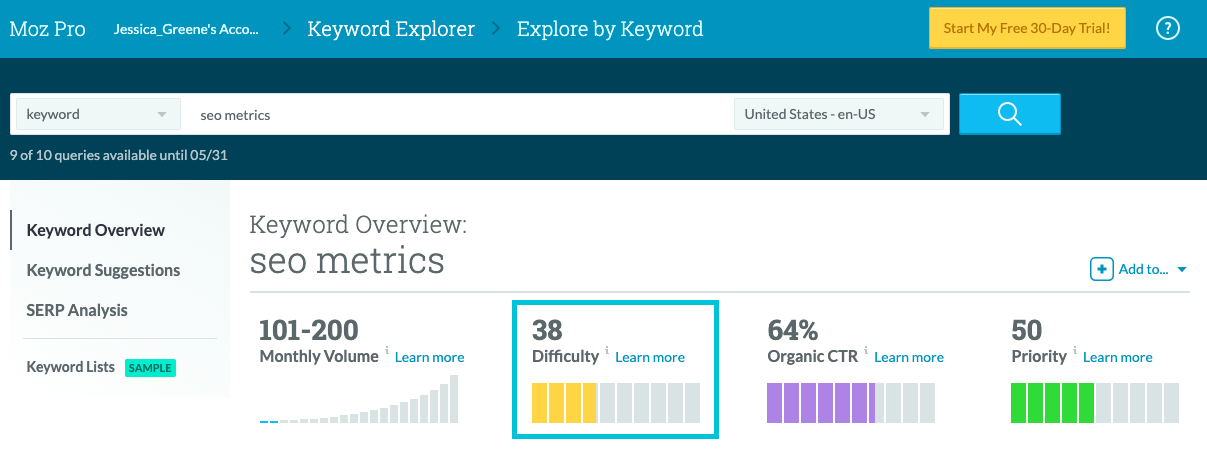Click the 101-200 monthly volume value
Viewport: 1207px width, 450px height.
(309, 329)
